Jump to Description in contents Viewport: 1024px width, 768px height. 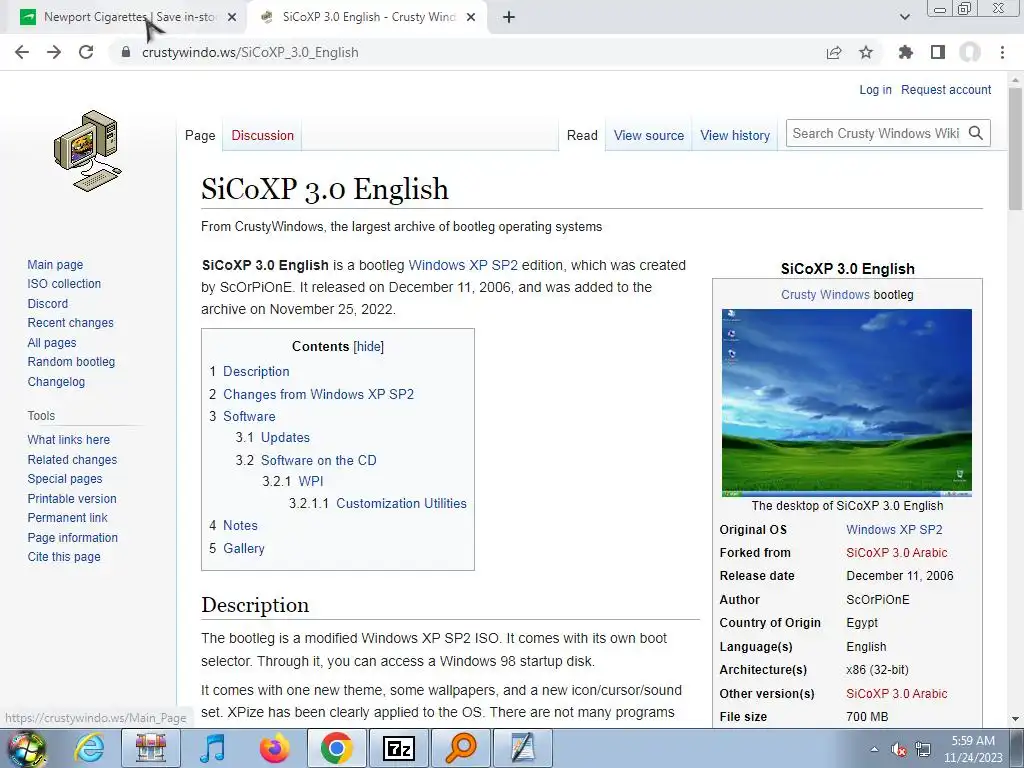(256, 372)
